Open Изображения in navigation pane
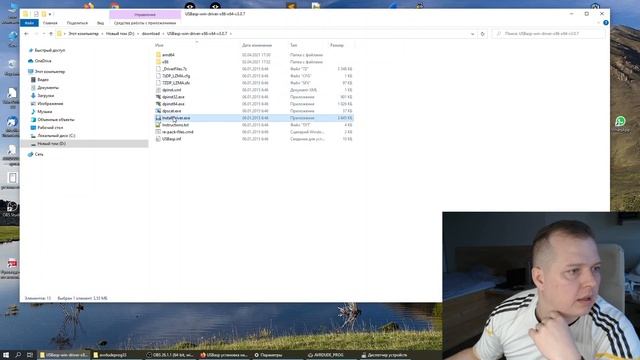640x360 pixels. (50, 104)
